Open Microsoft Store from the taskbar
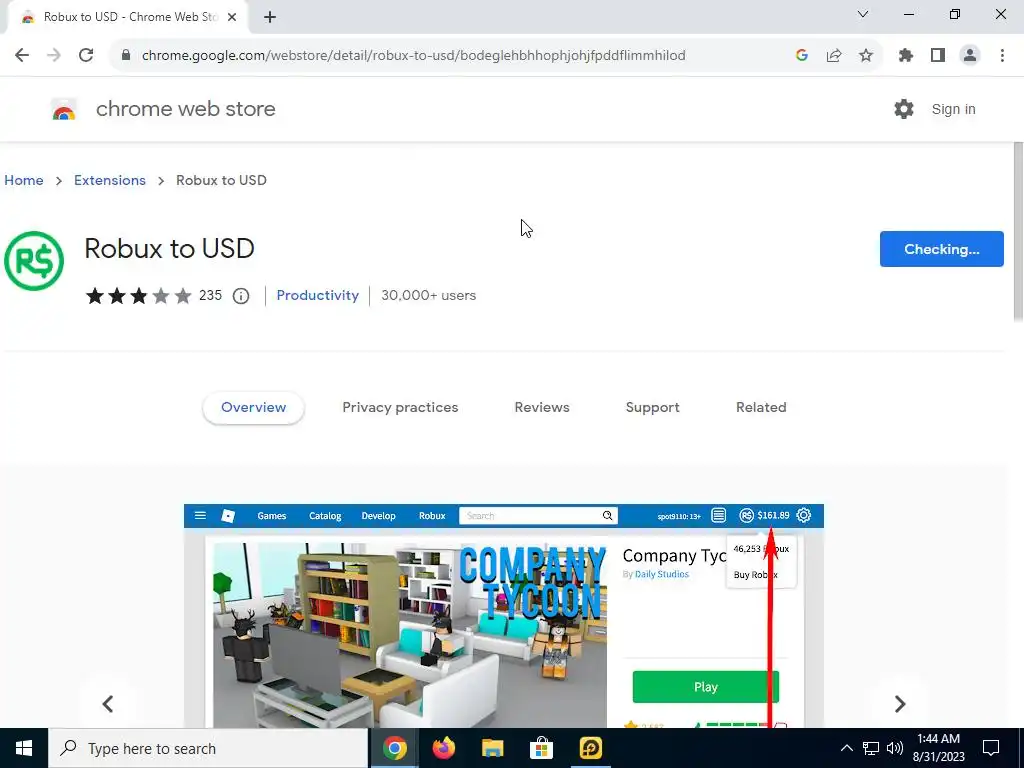Screen dimensions: 1024x768 click(541, 748)
